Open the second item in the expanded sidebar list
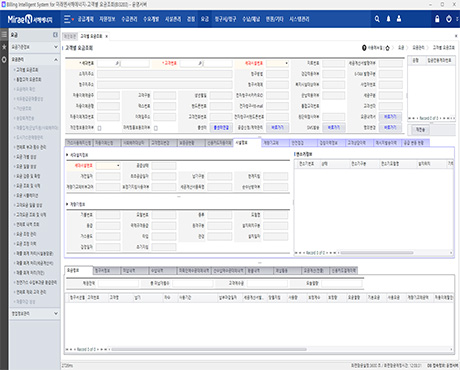This screenshot has width=460, height=370. click(x=29, y=80)
